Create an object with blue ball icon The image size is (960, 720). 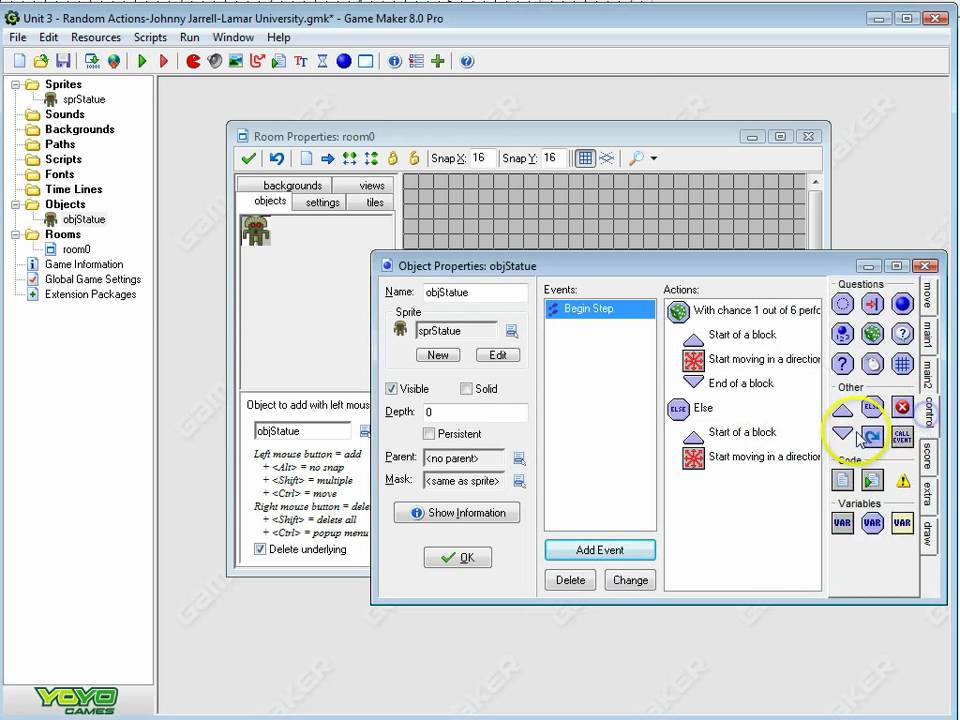pos(344,61)
